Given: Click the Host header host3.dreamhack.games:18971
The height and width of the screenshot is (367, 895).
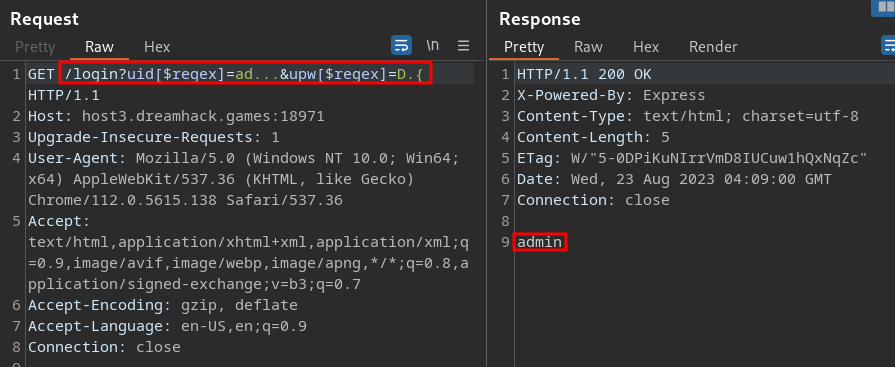Looking at the screenshot, I should tap(176, 116).
